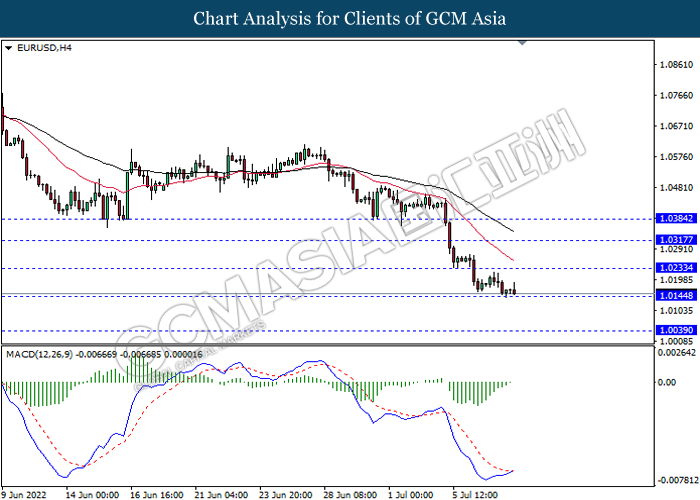Image resolution: width=700 pixels, height=500 pixels.
Task: Click the 1.00085 price axis value
Action: point(676,342)
